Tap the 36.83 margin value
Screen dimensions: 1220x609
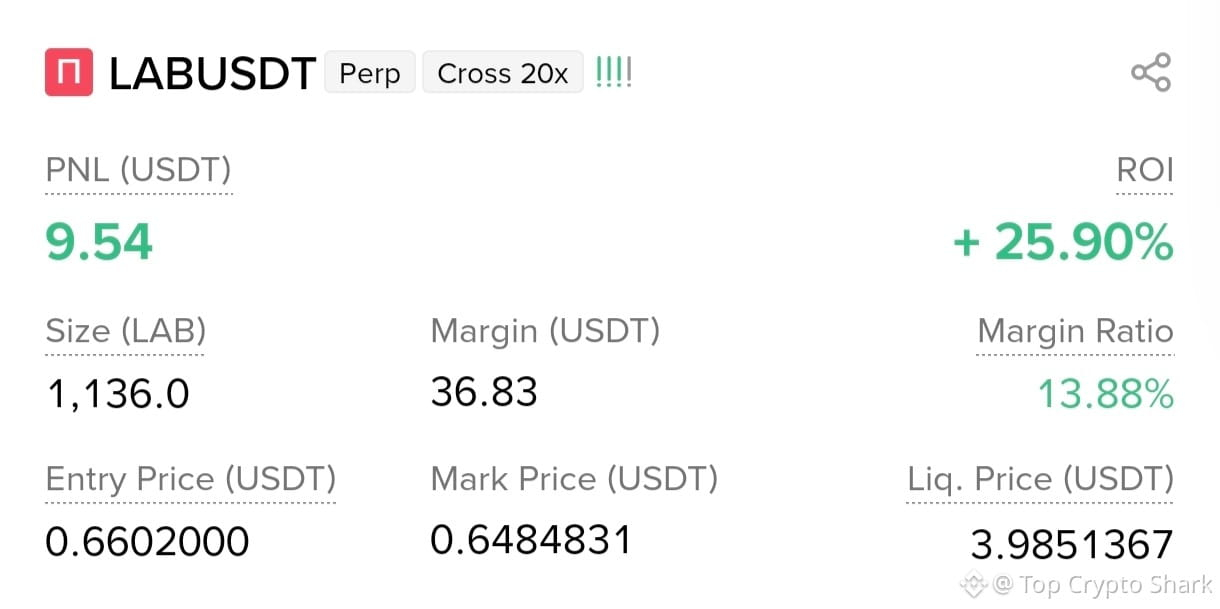coord(484,391)
